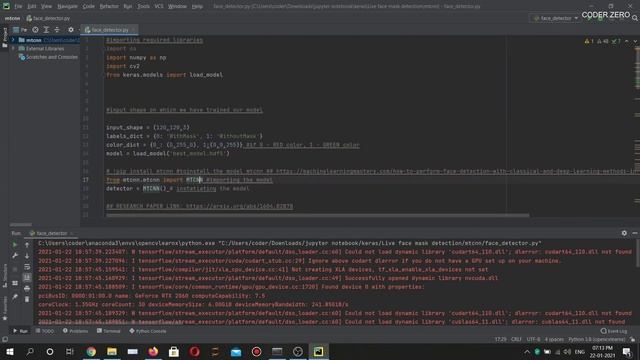The image size is (640, 360).
Task: Click the Python interpreter status bar widget
Action: pos(596,340)
